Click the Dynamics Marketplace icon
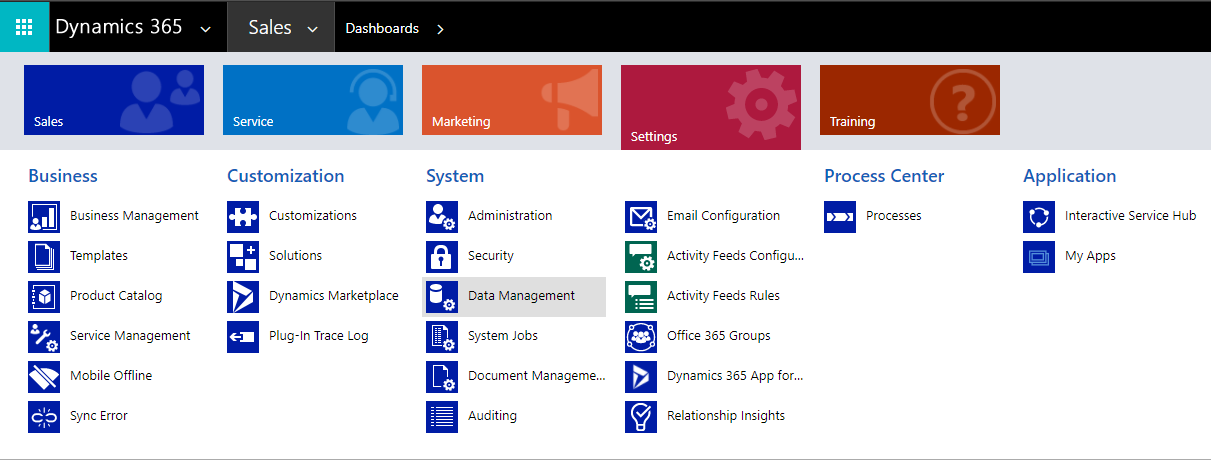The width and height of the screenshot is (1211, 460). [243, 297]
